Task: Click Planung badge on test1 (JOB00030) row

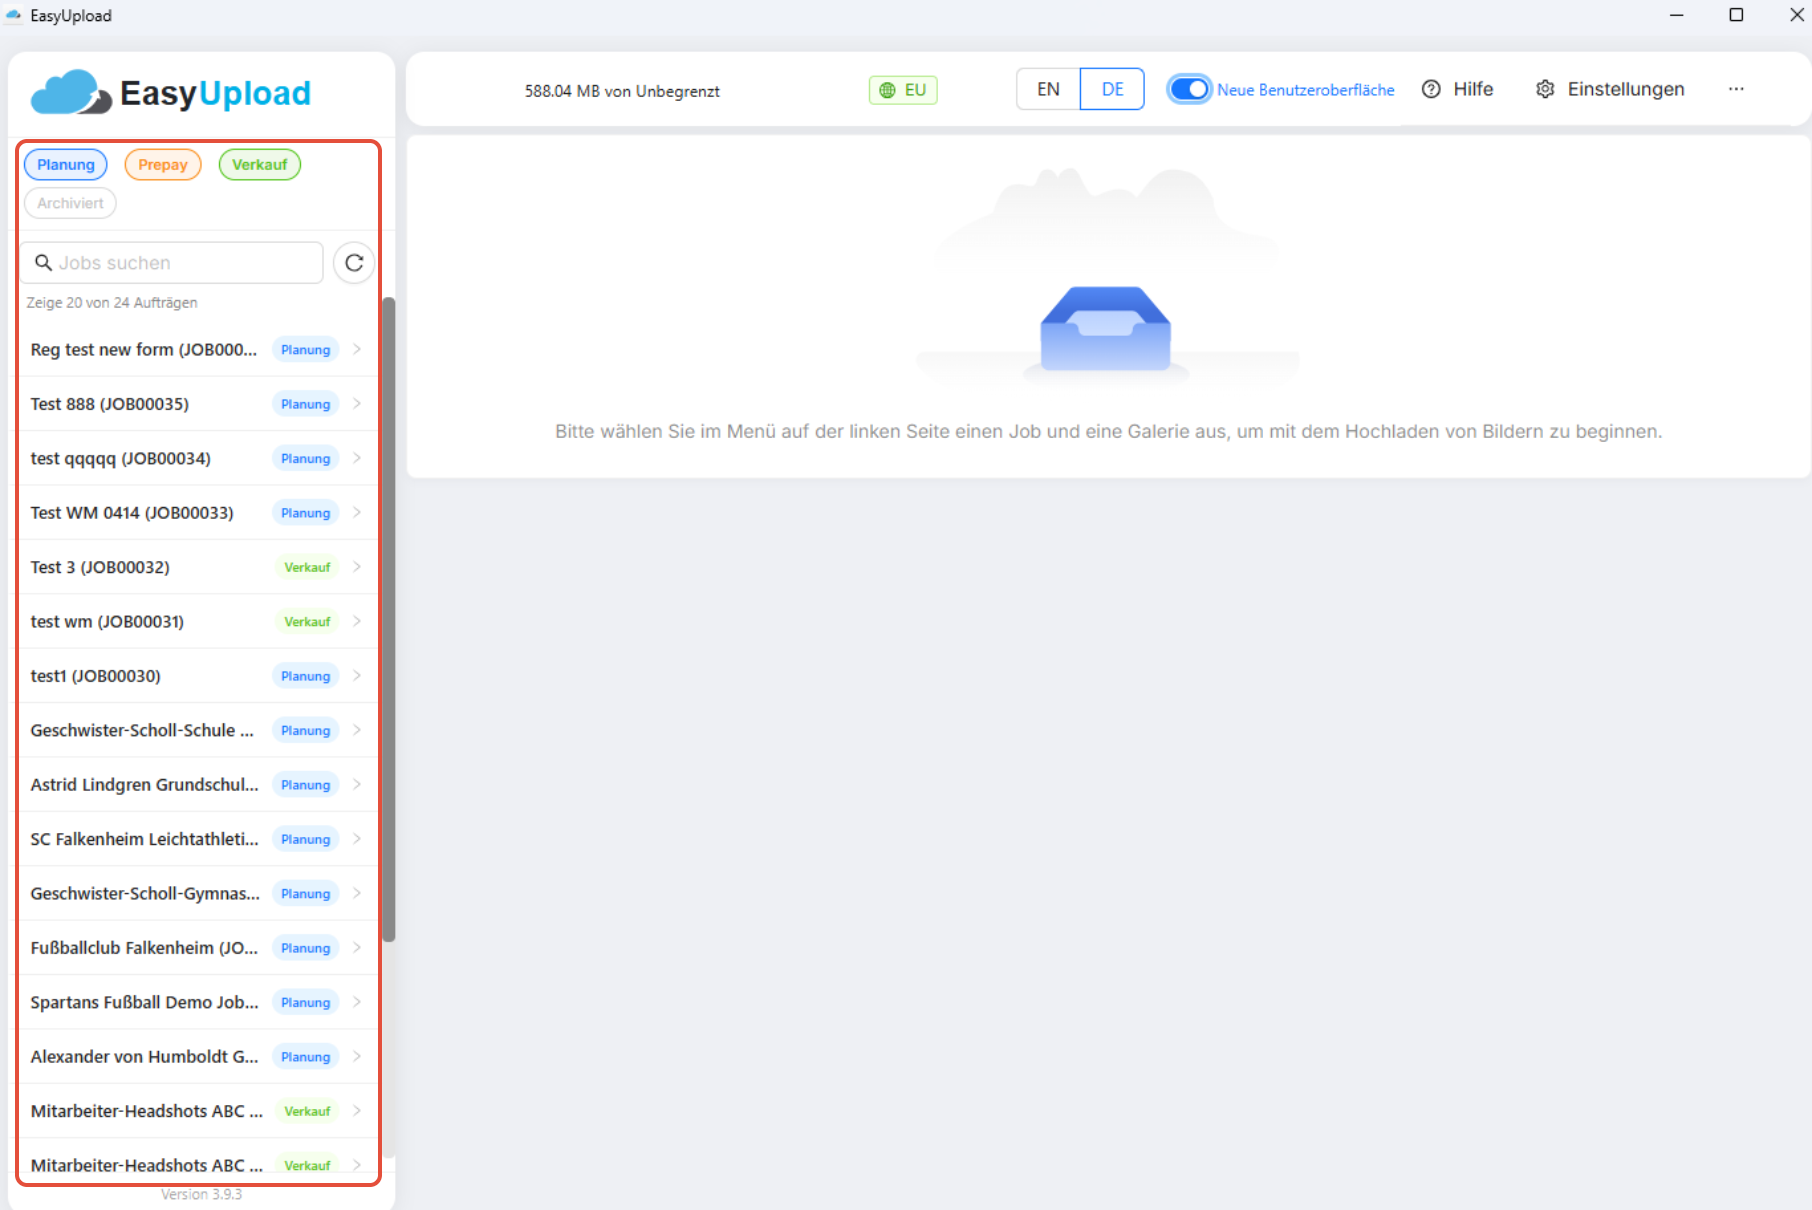Action: (305, 676)
